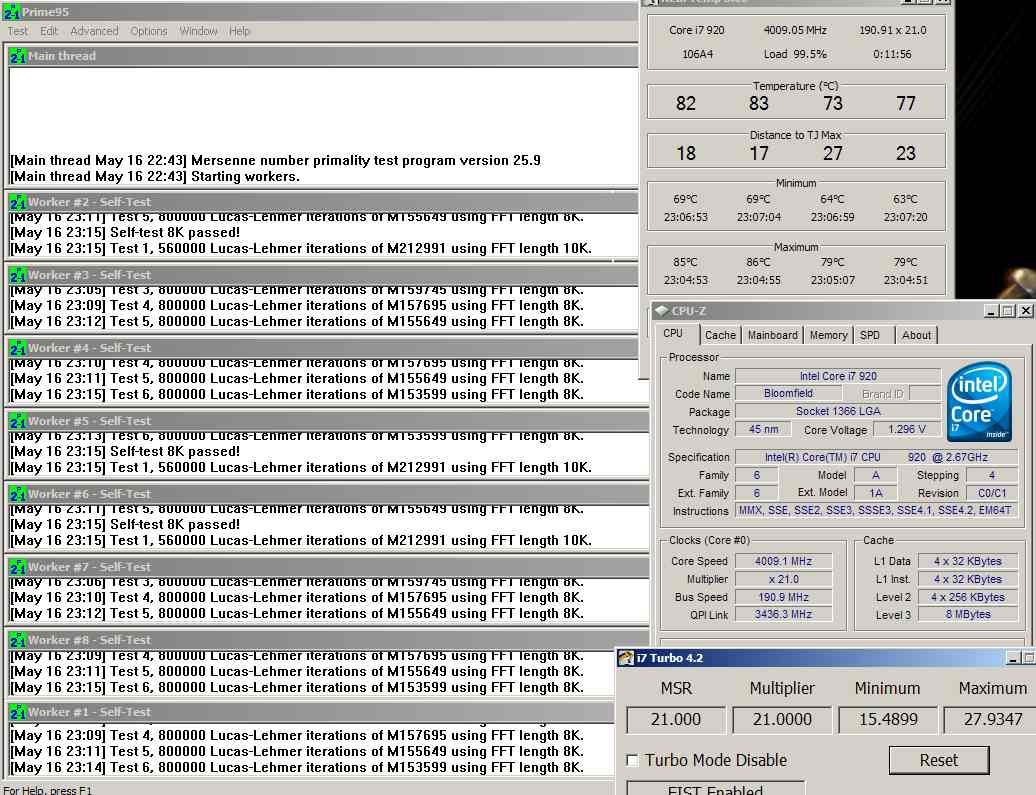Open the Edit menu in Prime95
This screenshot has height=795, width=1036.
[49, 31]
